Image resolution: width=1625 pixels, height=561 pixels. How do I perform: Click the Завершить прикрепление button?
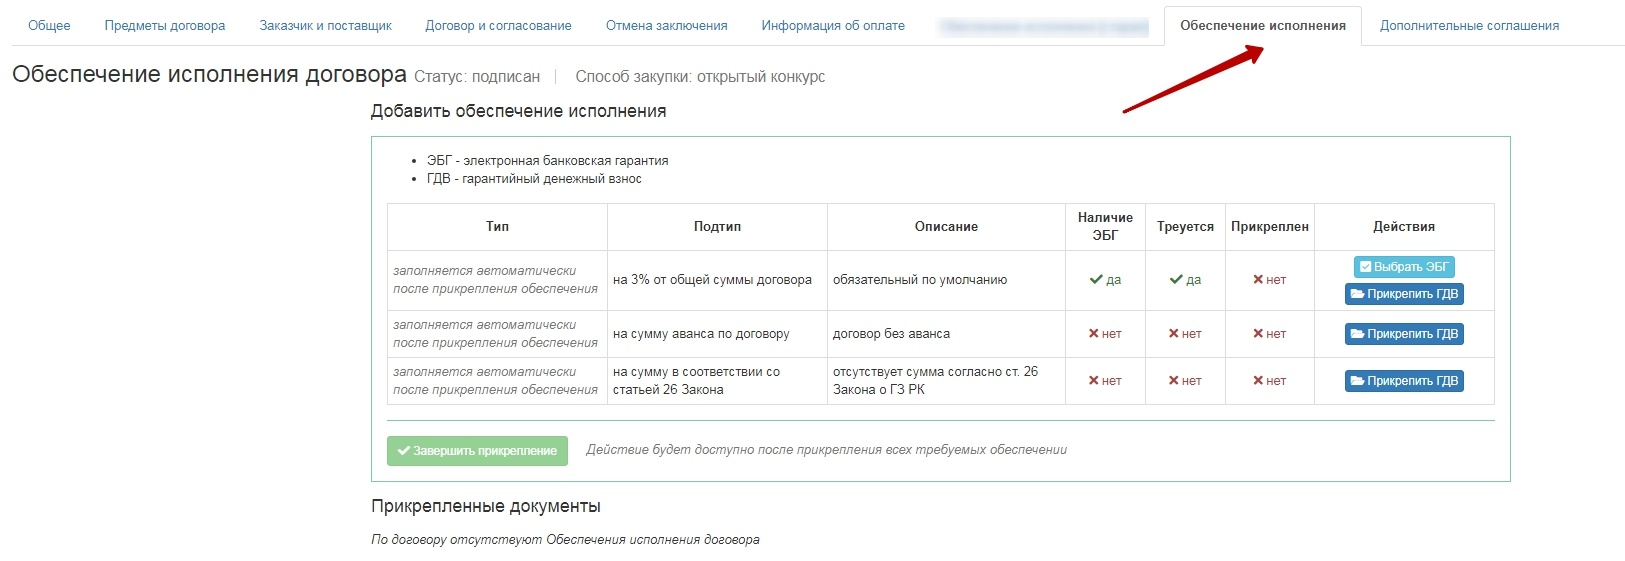[477, 451]
